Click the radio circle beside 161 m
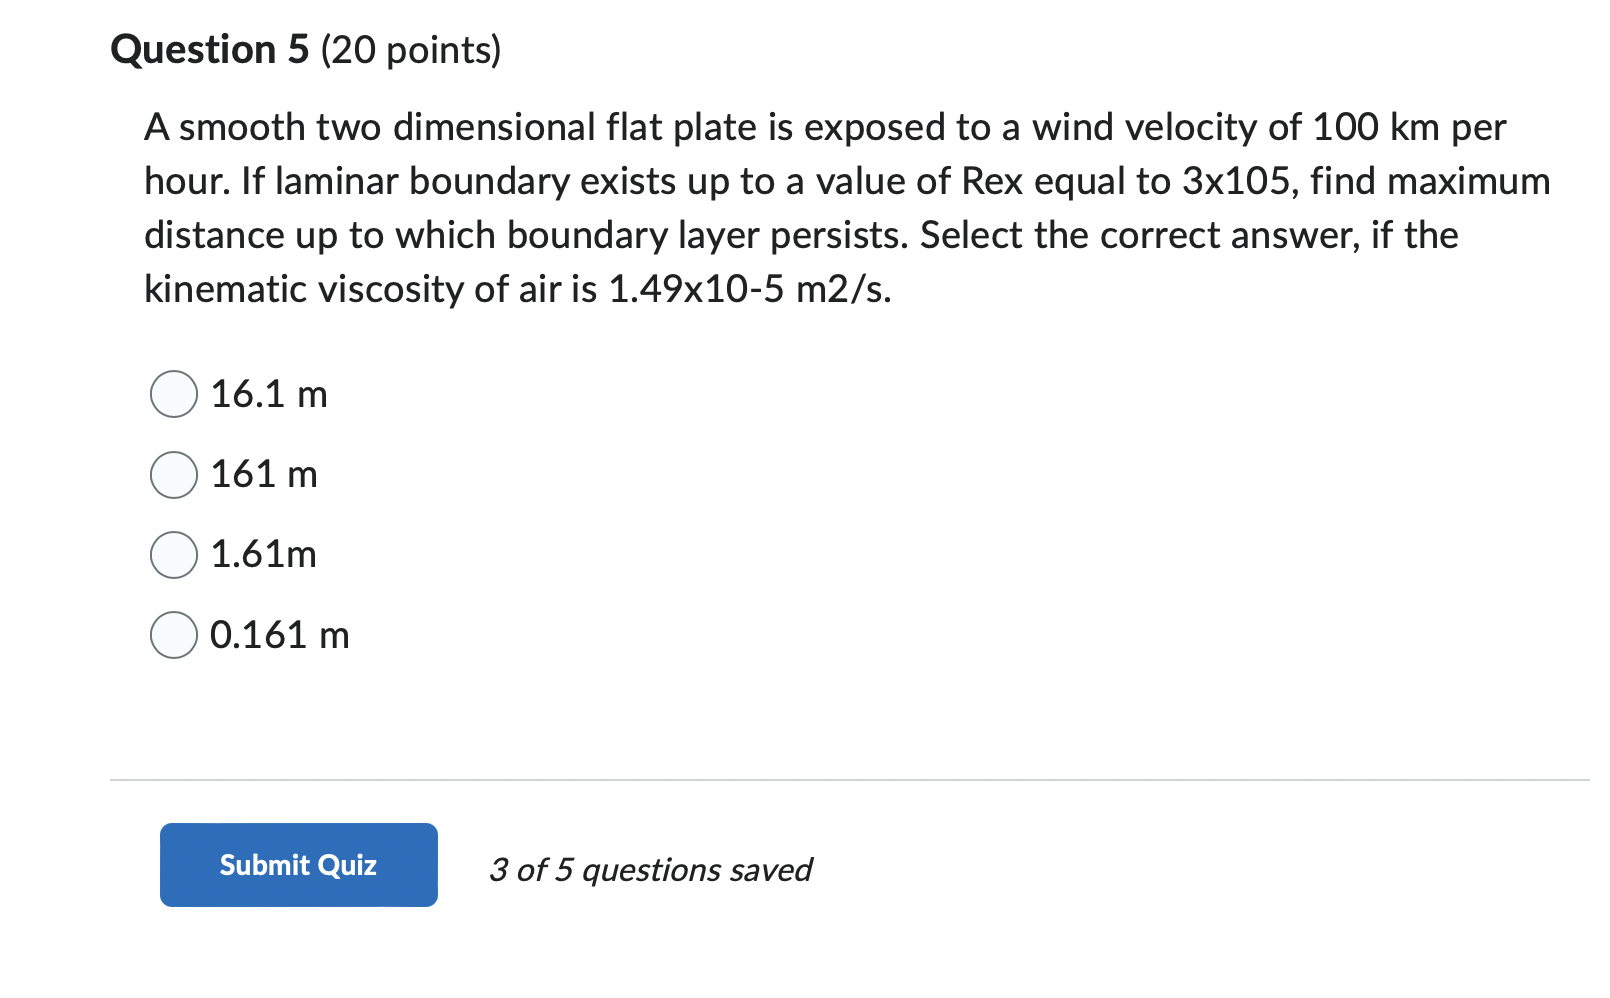This screenshot has height=998, width=1610. click(x=173, y=474)
